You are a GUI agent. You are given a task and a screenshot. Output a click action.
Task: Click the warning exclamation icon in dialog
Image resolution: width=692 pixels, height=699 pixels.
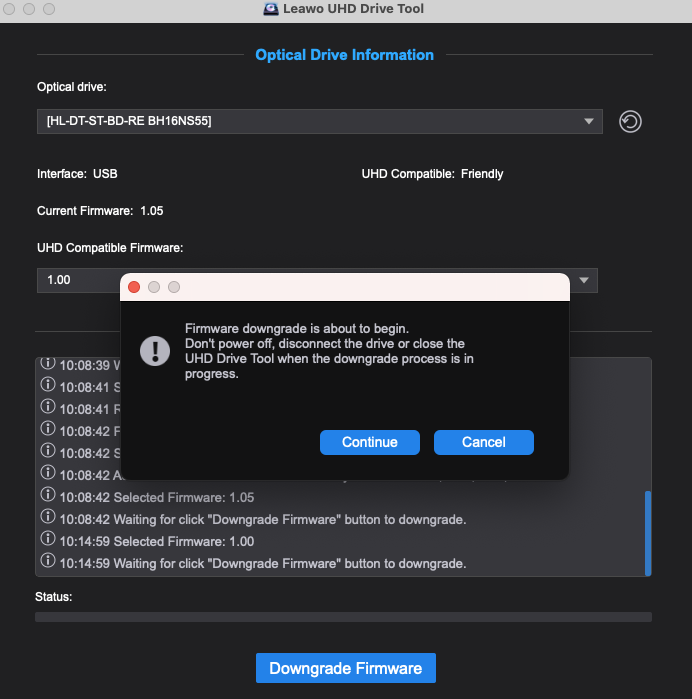pyautogui.click(x=154, y=350)
